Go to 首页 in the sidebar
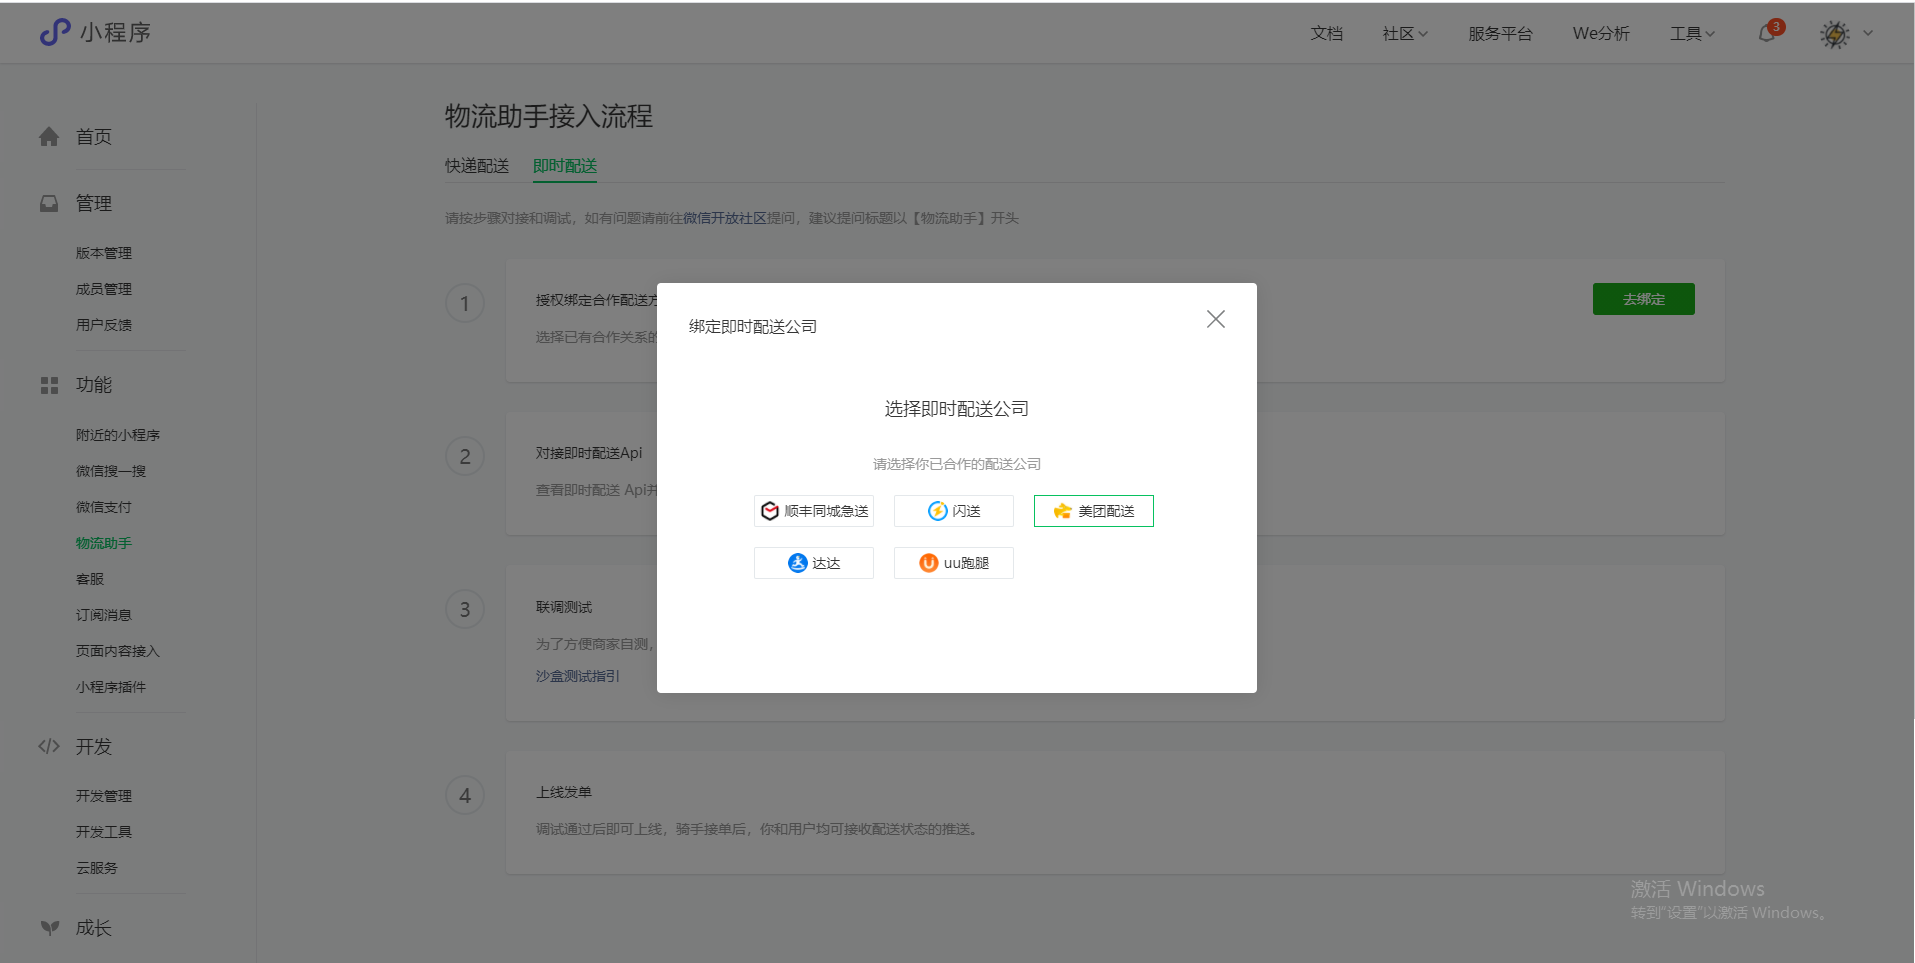 click(x=94, y=137)
